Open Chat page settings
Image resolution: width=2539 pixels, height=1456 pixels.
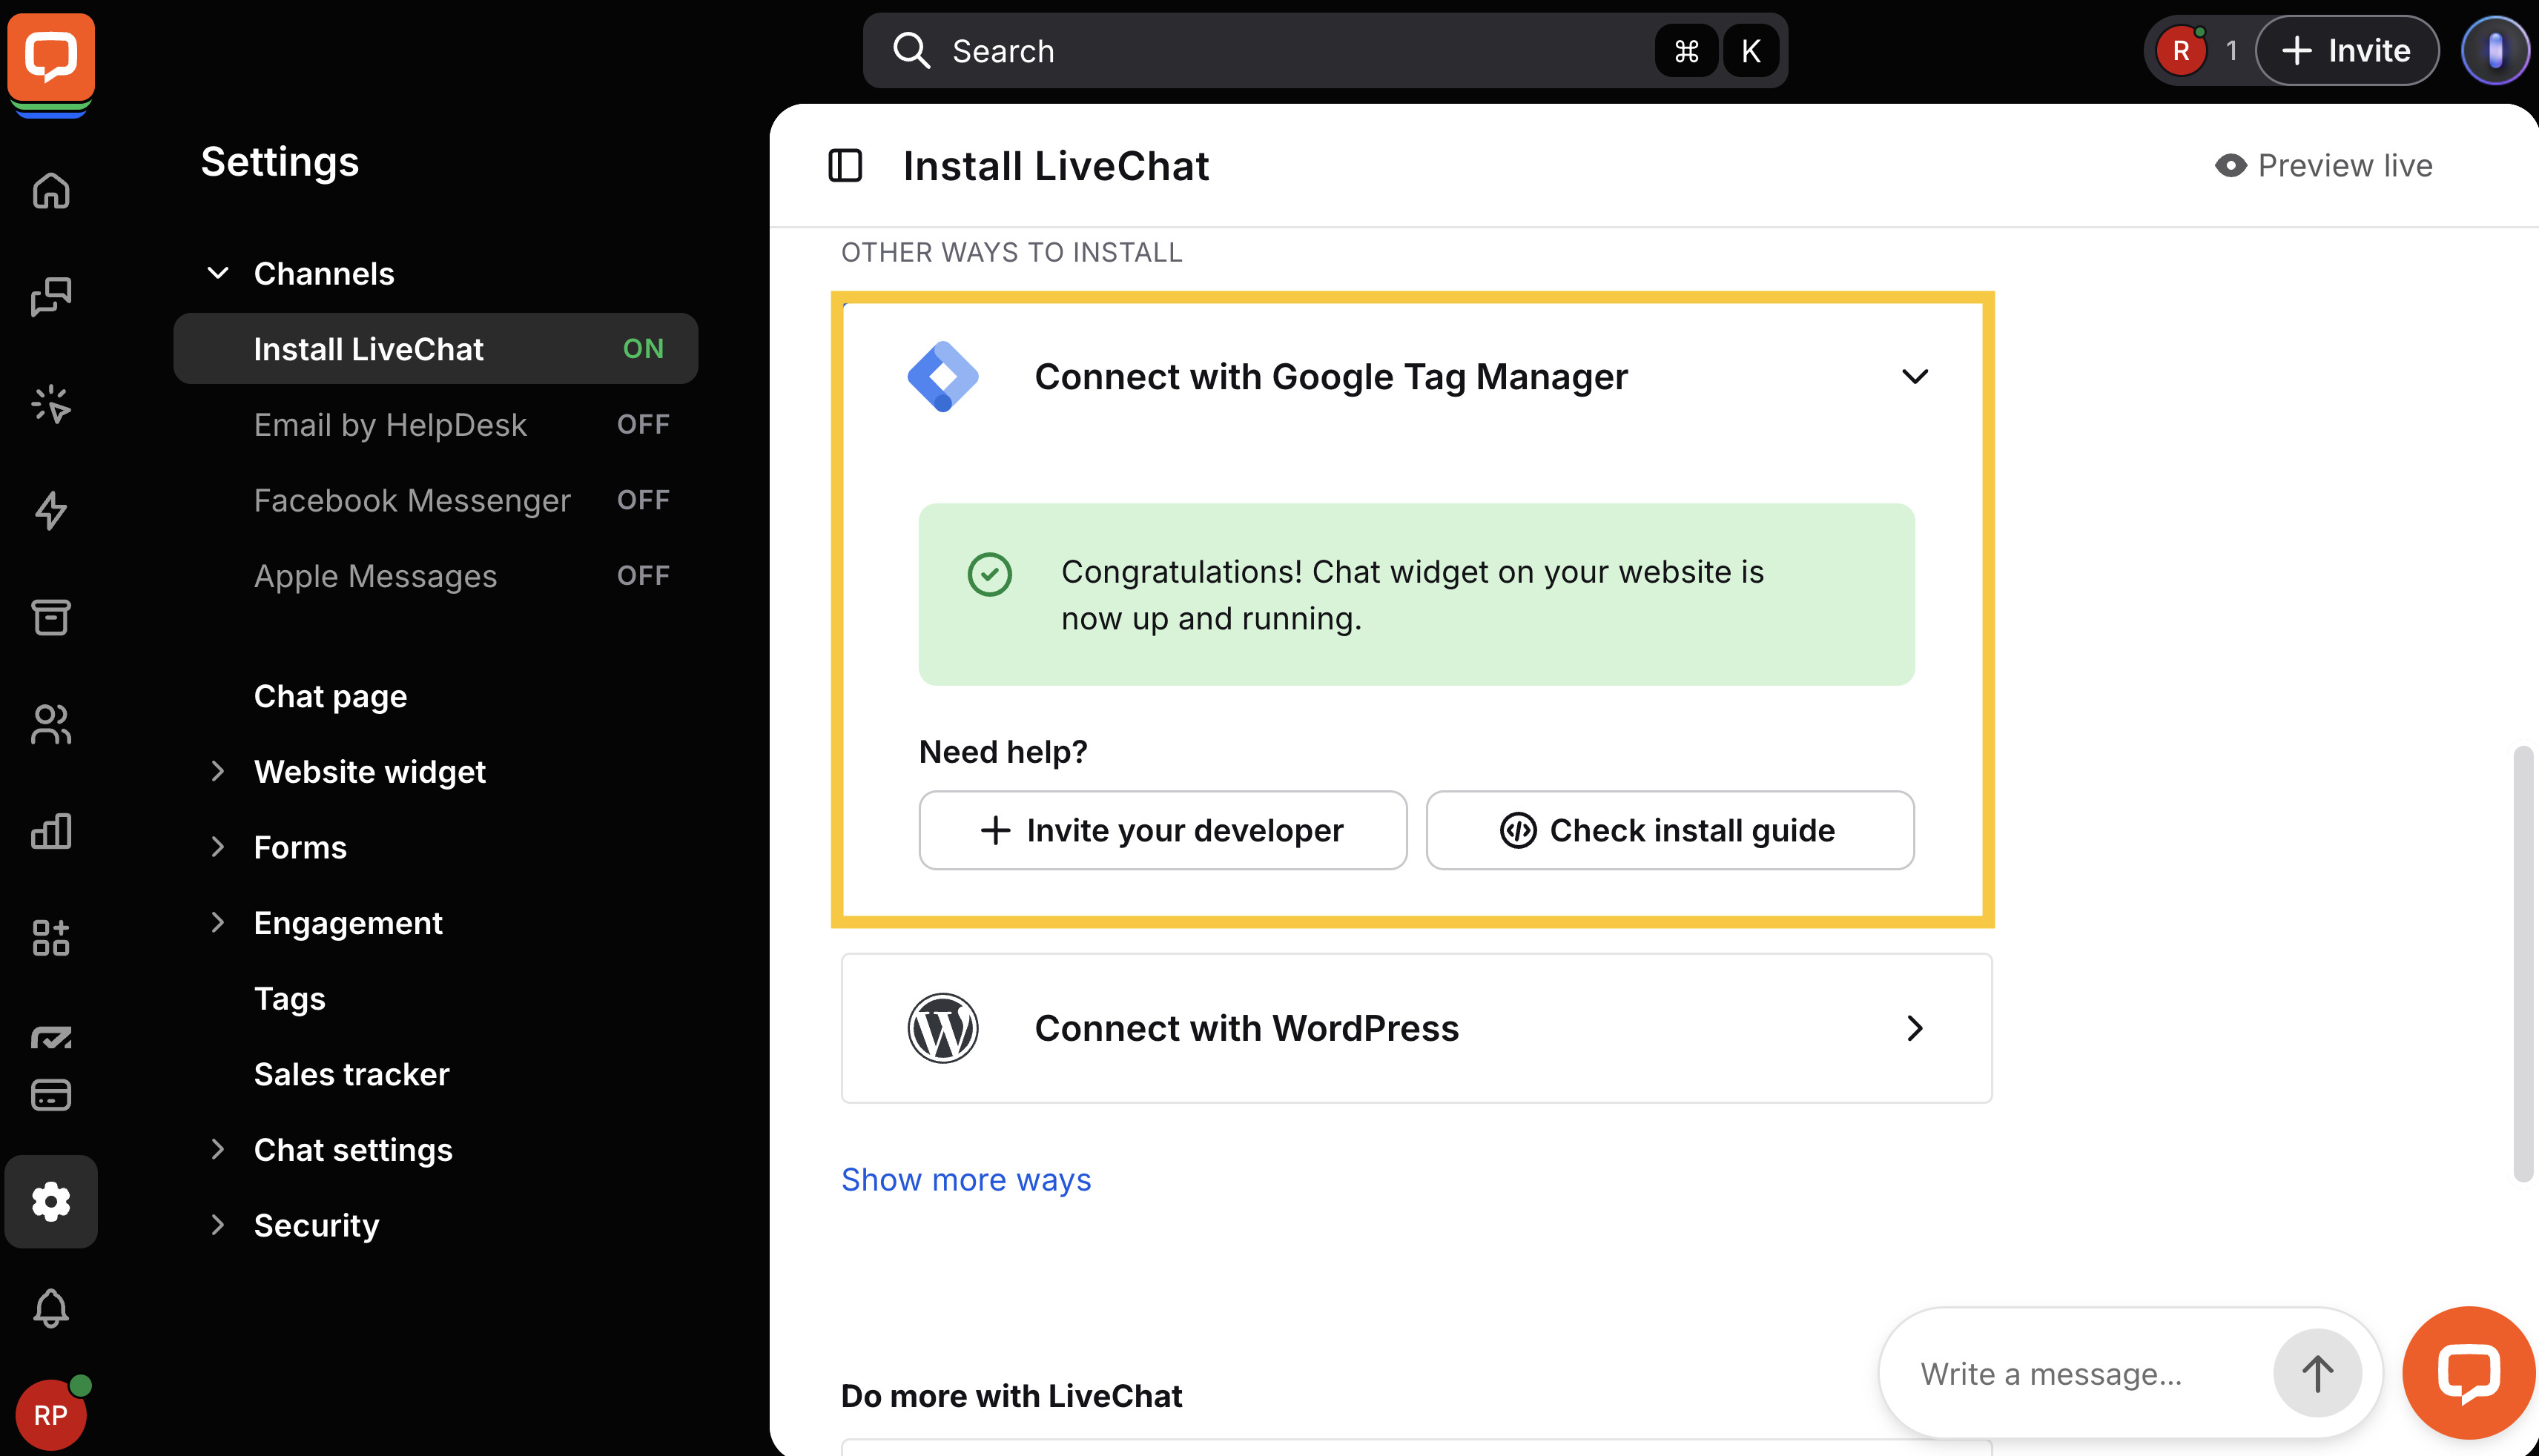point(330,696)
